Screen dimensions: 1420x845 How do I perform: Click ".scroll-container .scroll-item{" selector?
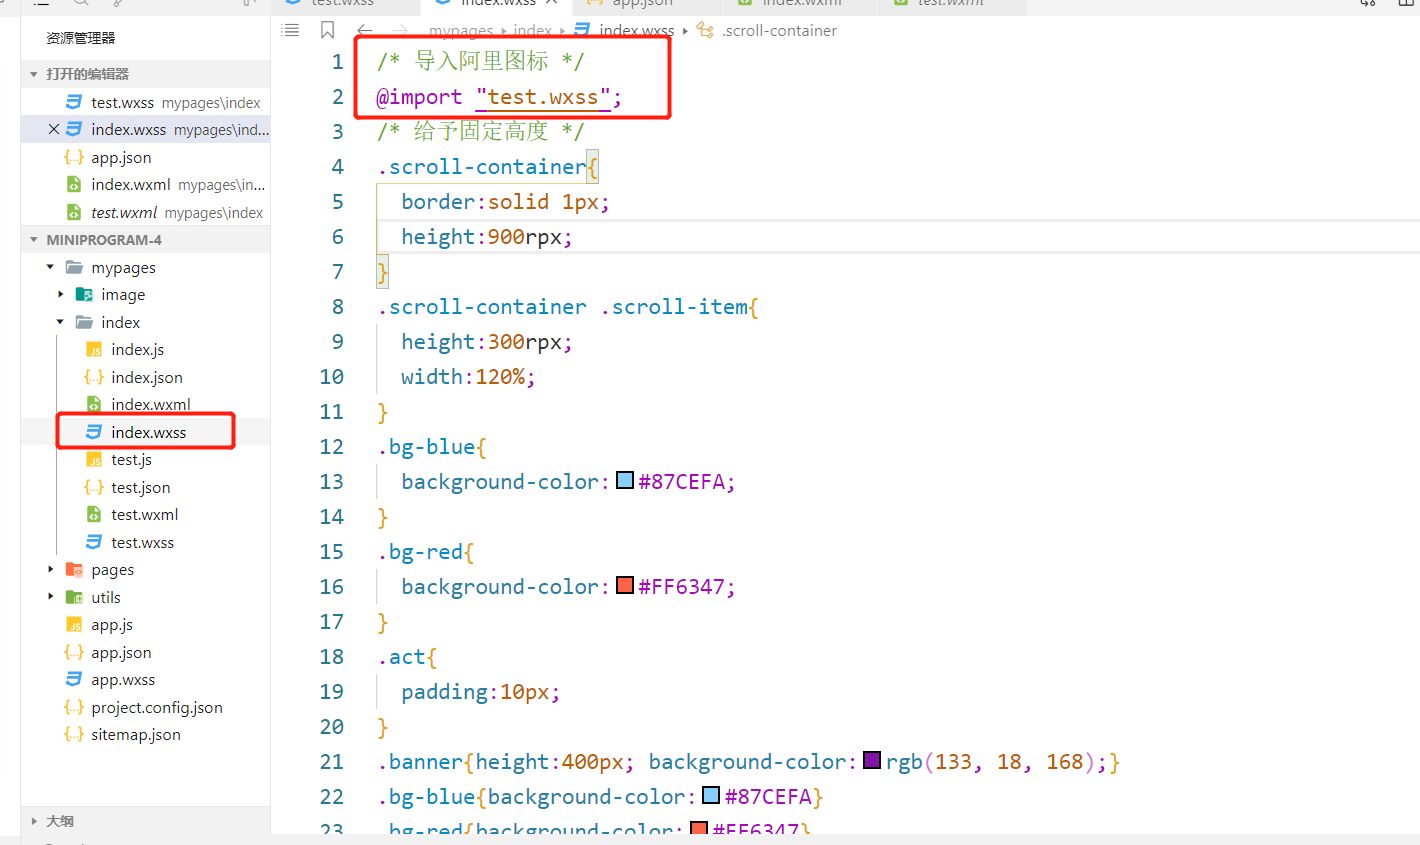568,307
